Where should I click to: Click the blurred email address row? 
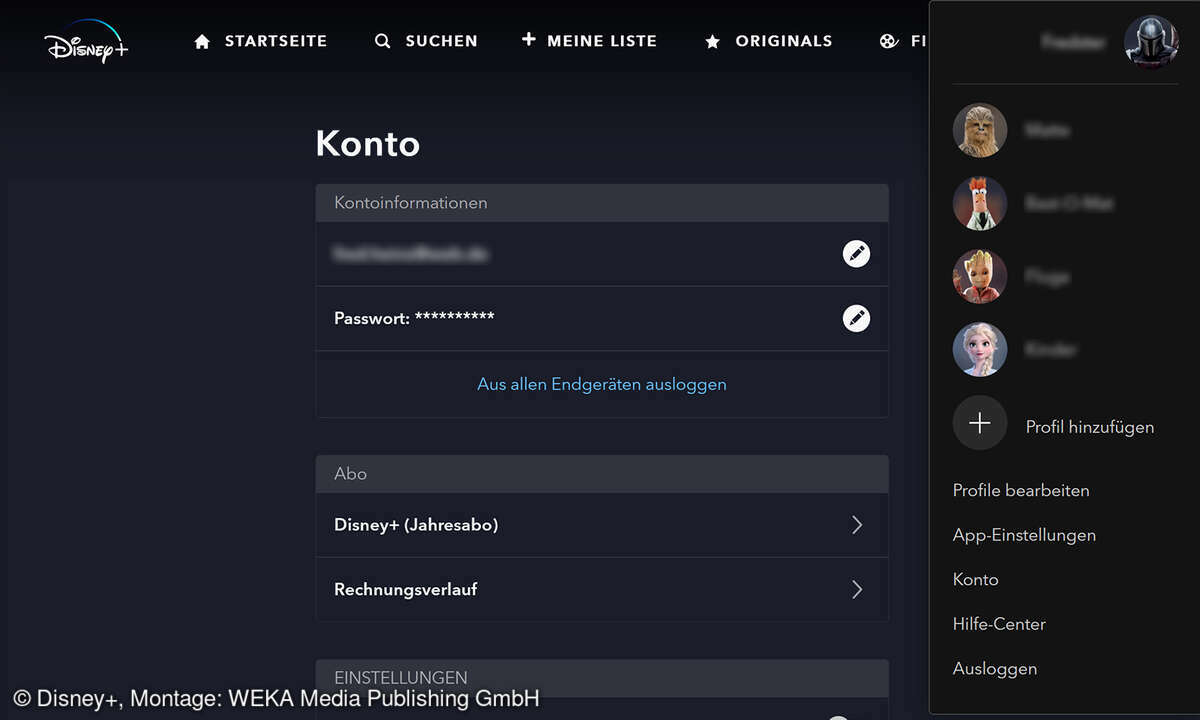pos(602,254)
